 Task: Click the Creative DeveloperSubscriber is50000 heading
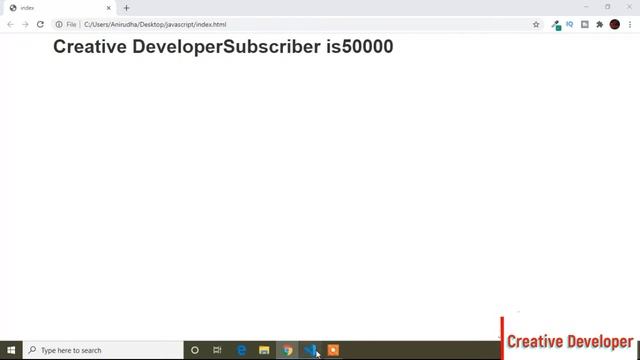223,47
